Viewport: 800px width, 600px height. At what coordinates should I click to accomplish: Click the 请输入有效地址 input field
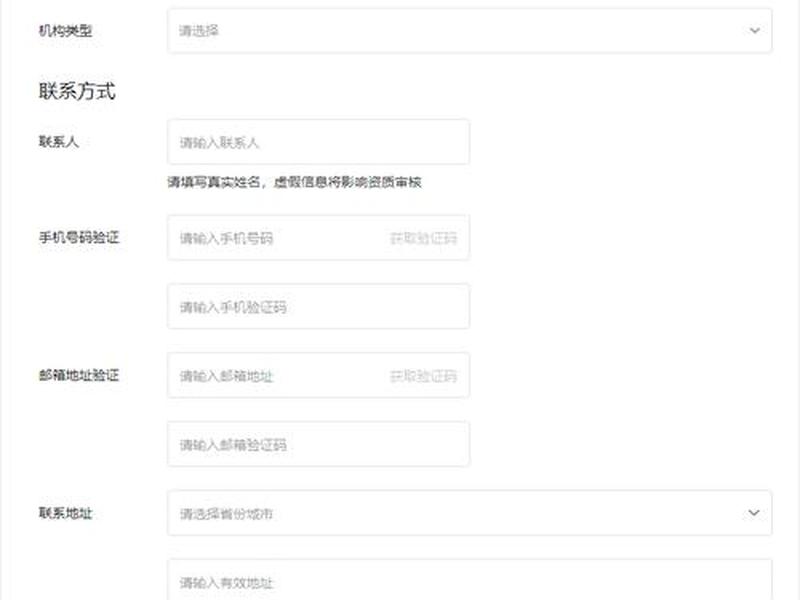tap(469, 580)
